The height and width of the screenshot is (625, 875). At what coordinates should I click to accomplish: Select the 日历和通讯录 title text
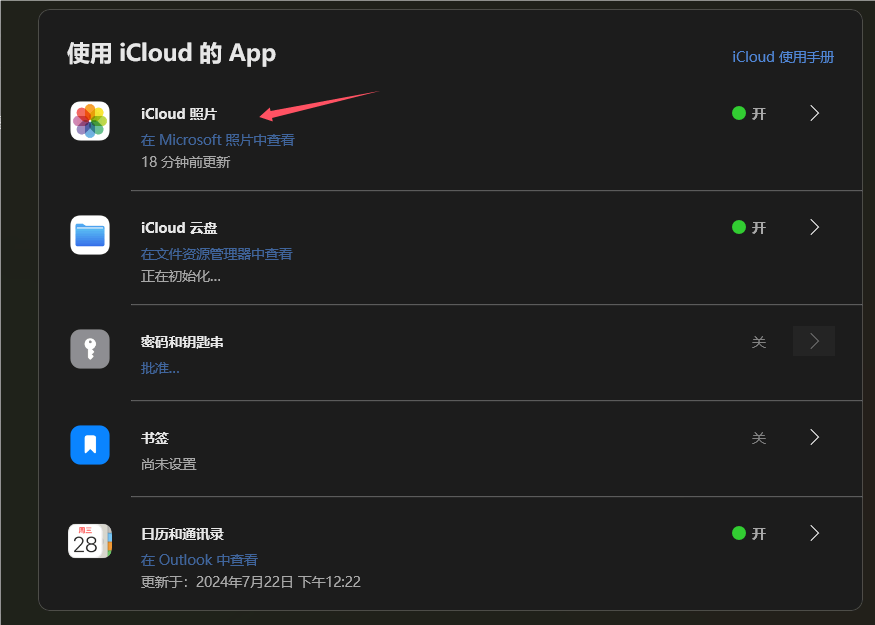pyautogui.click(x=182, y=533)
